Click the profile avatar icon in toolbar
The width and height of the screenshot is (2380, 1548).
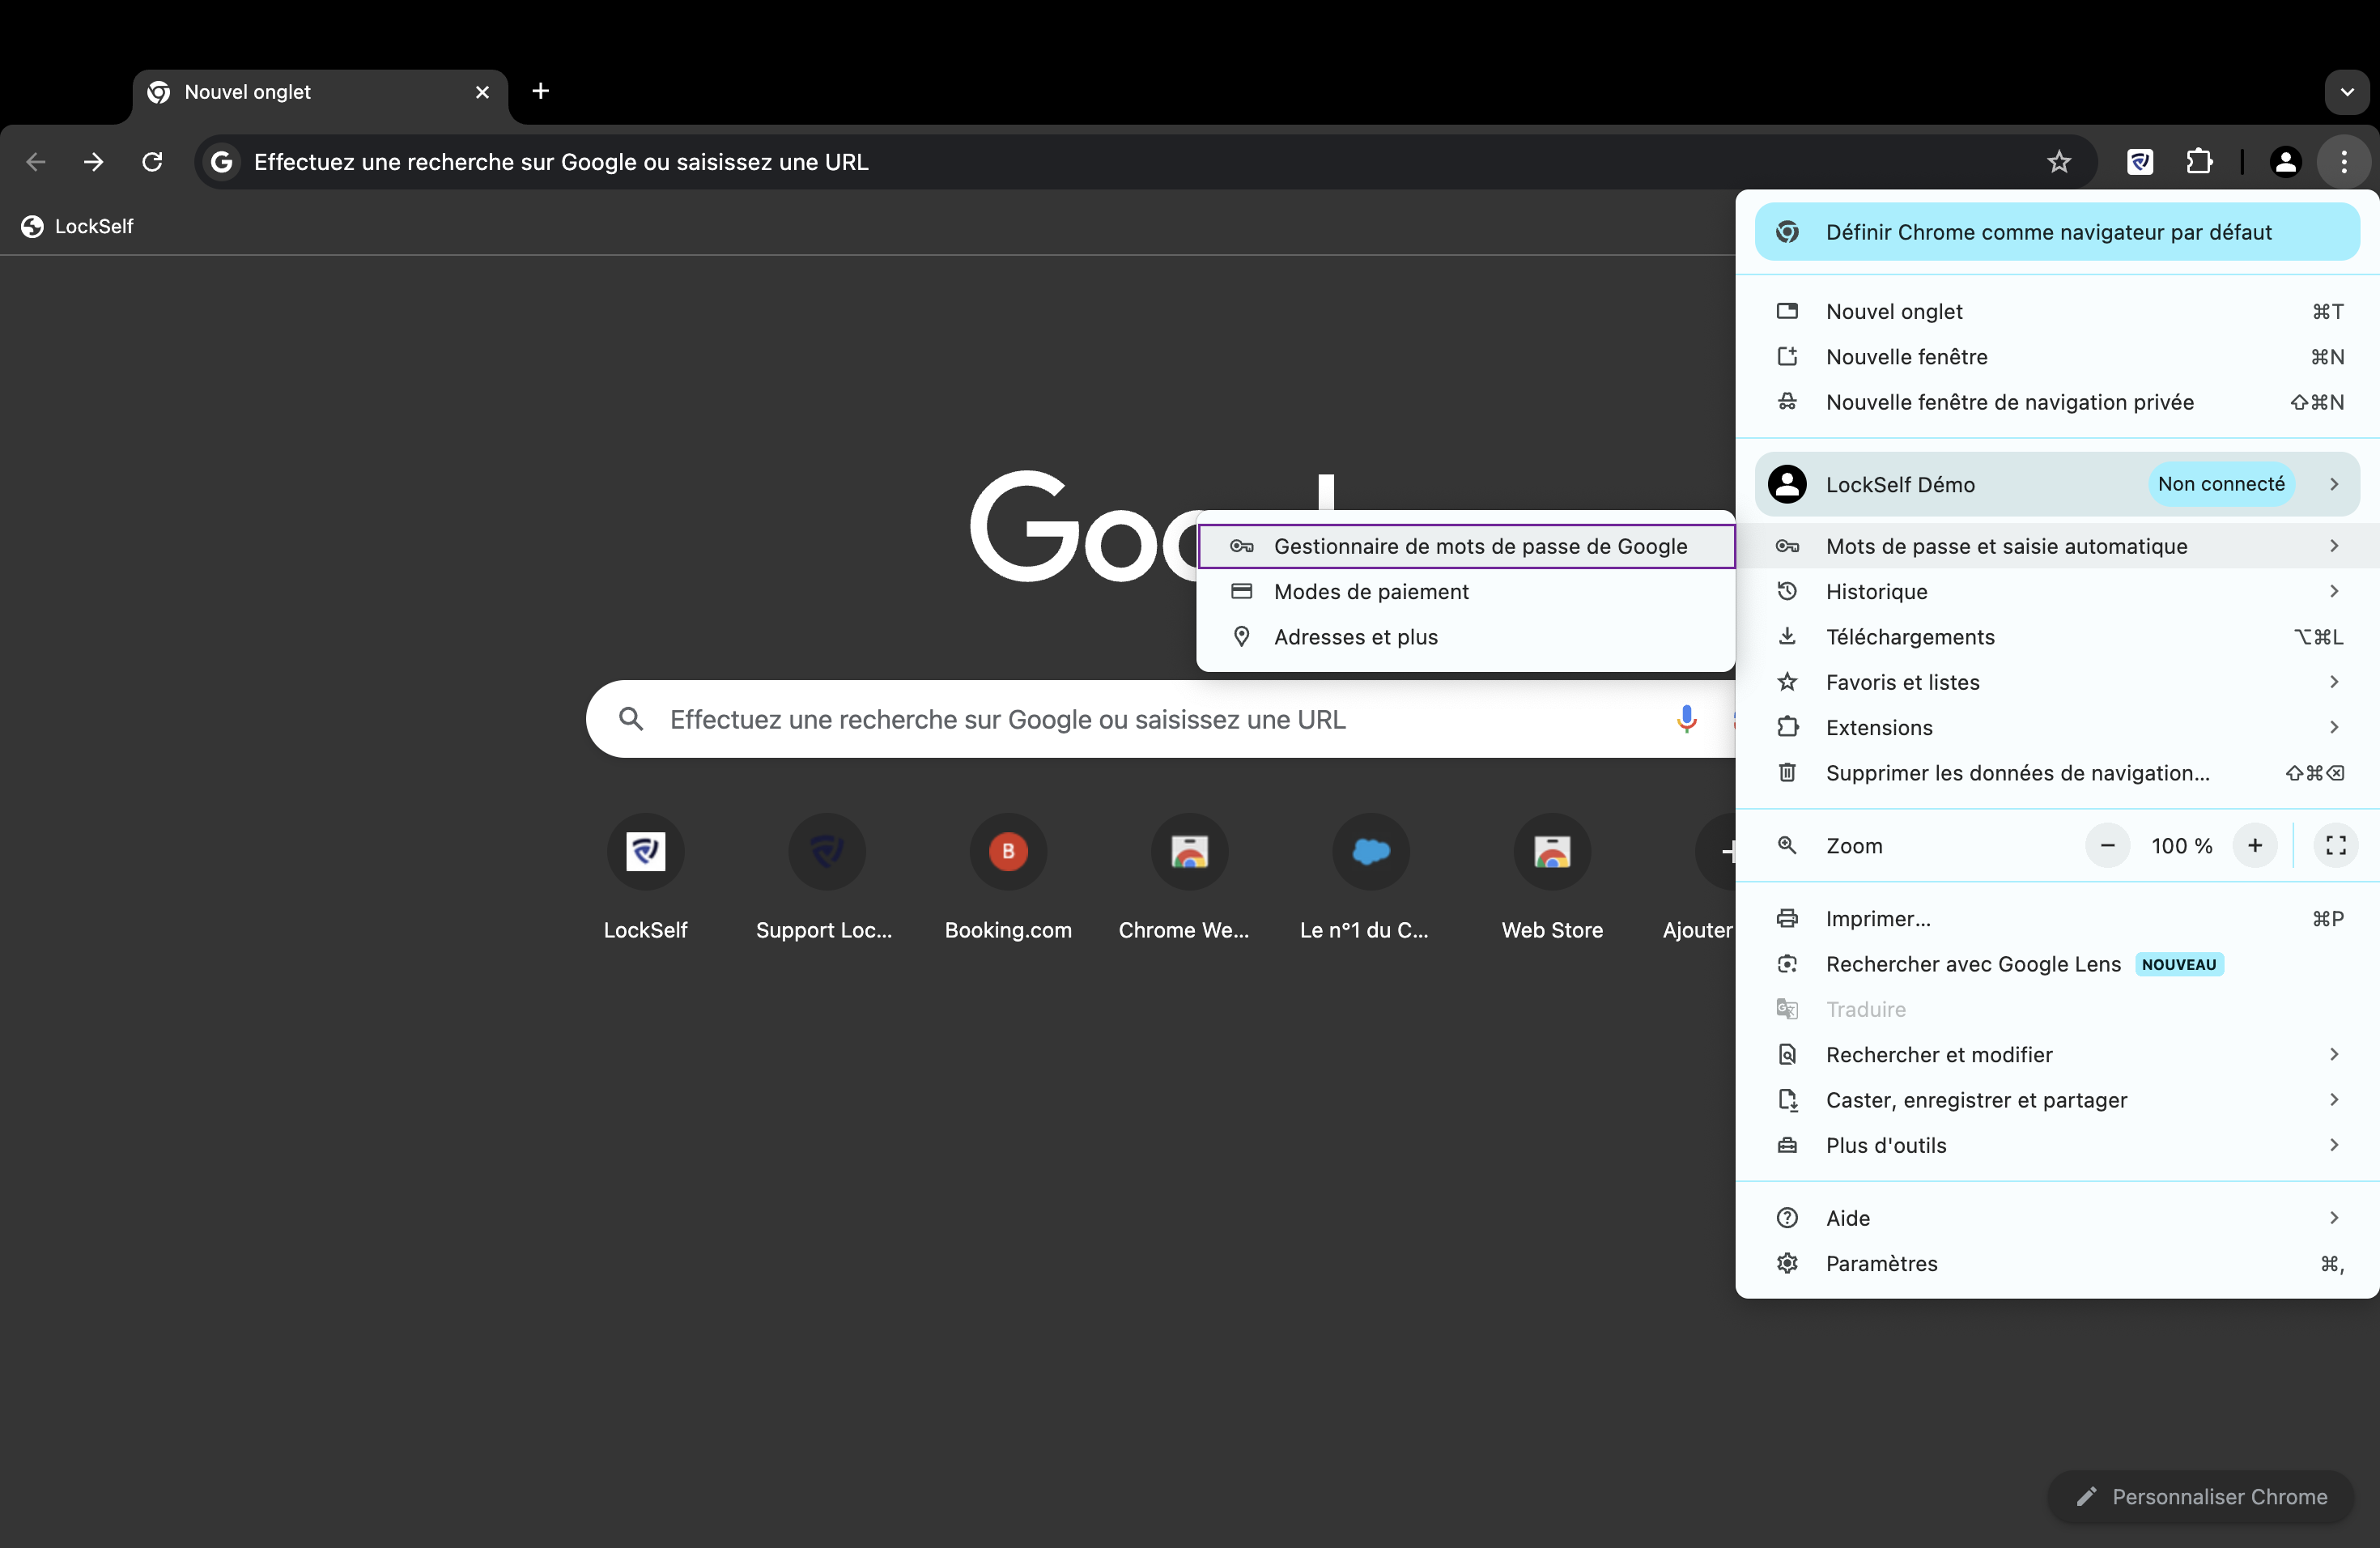(x=2285, y=161)
